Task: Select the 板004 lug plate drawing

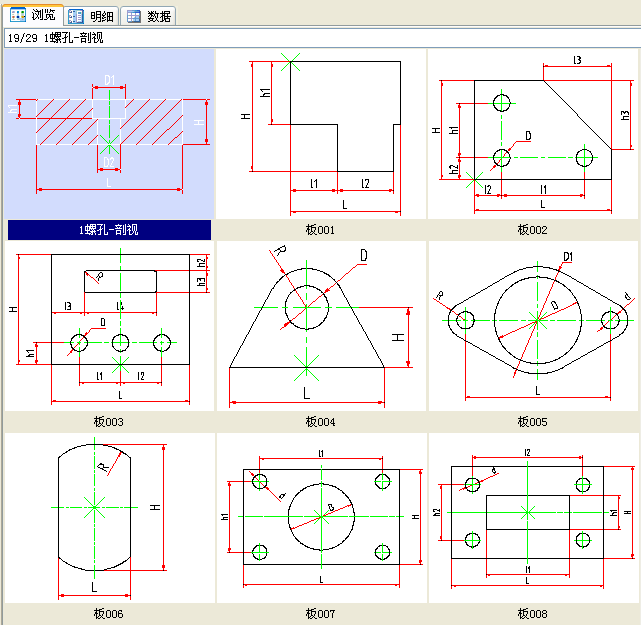Action: (320, 325)
